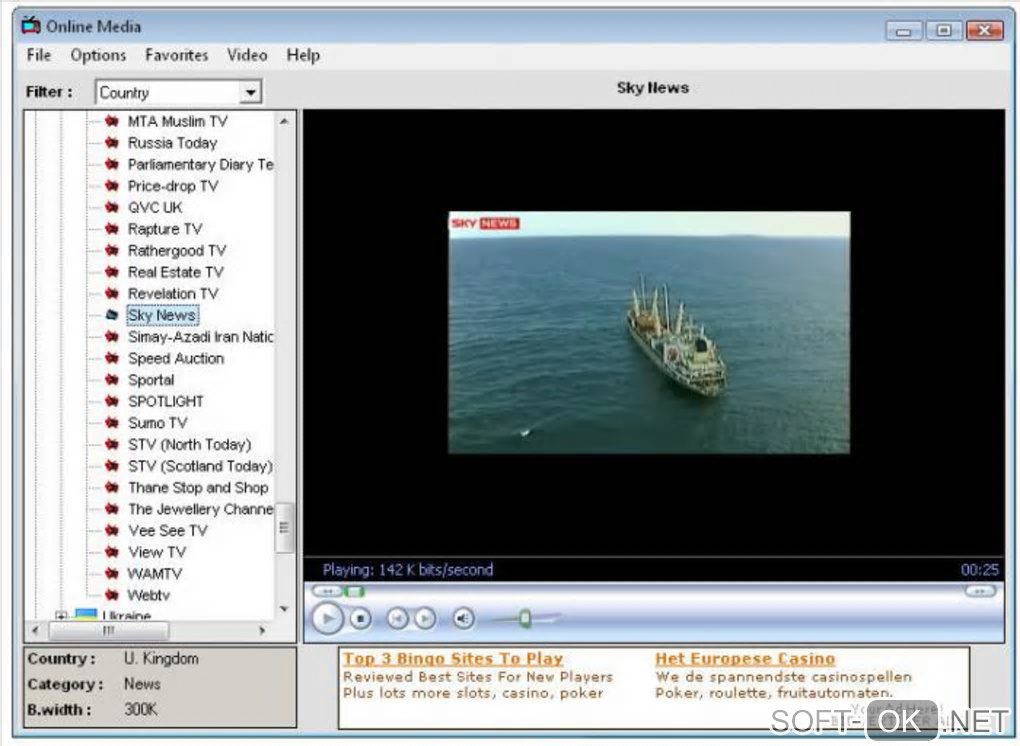Viewport: 1020px width, 746px height.
Task: Click the Previous track button
Action: tap(397, 619)
